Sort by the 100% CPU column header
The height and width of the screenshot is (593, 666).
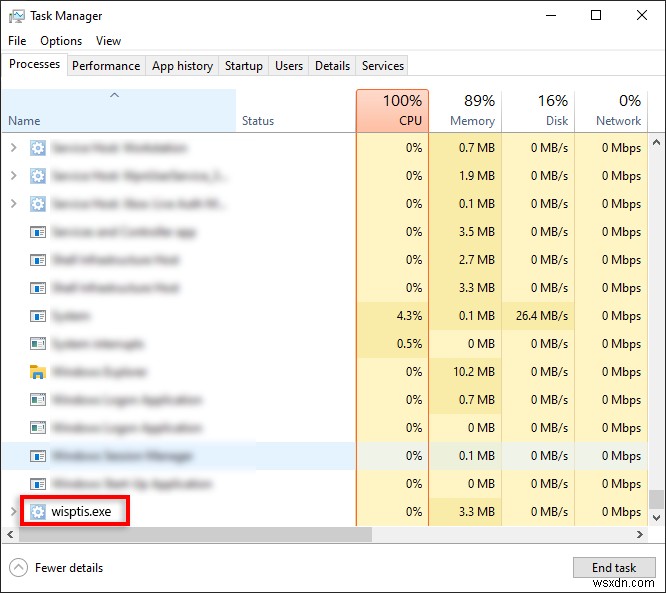point(392,110)
